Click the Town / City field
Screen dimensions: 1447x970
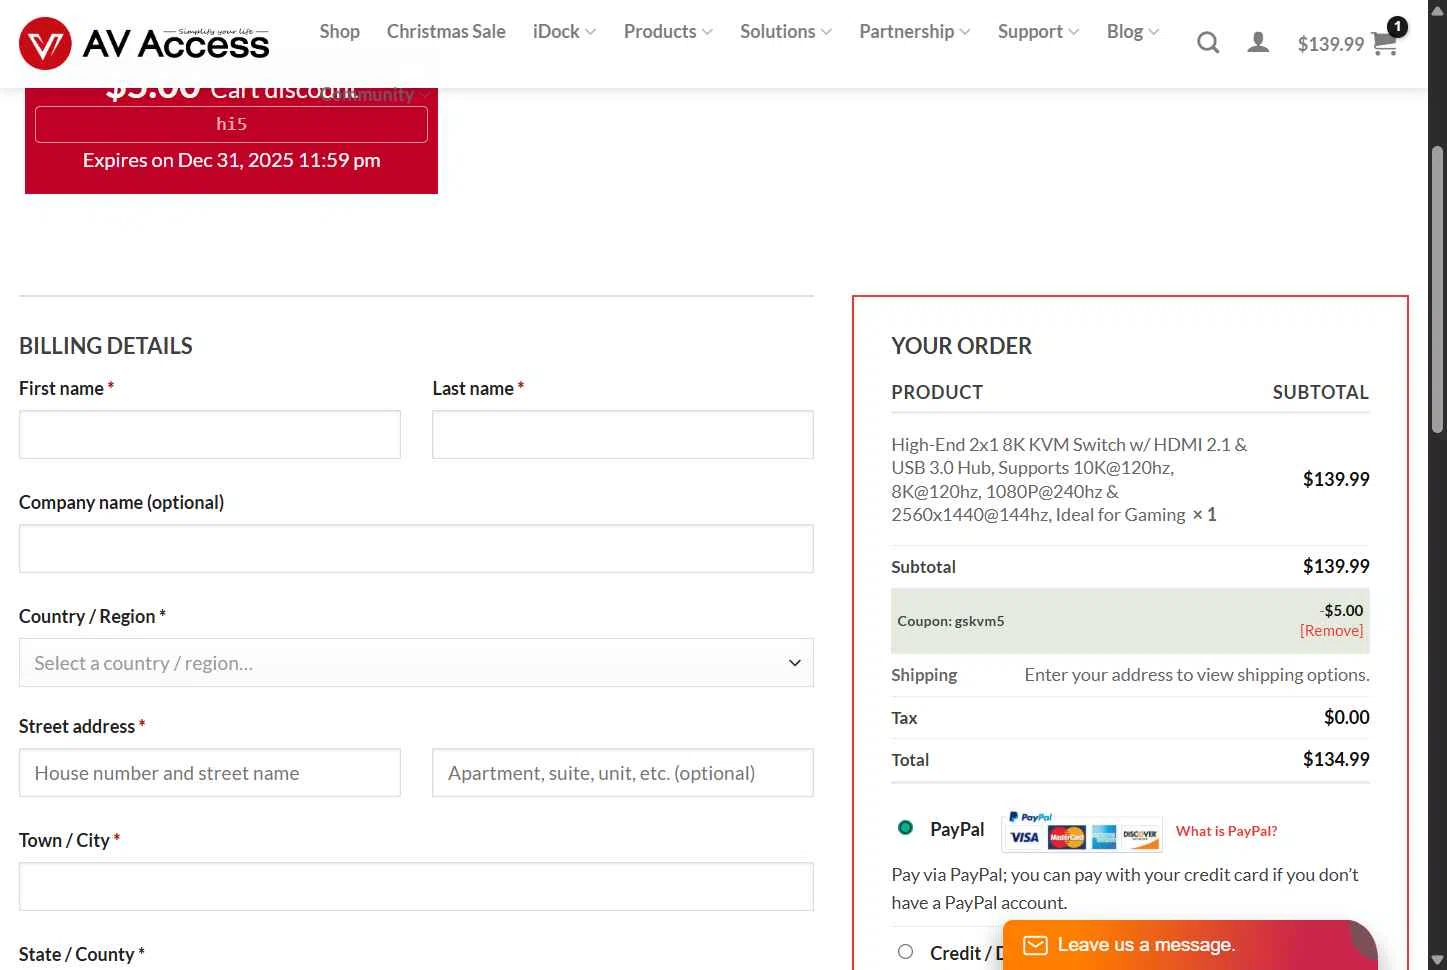416,887
